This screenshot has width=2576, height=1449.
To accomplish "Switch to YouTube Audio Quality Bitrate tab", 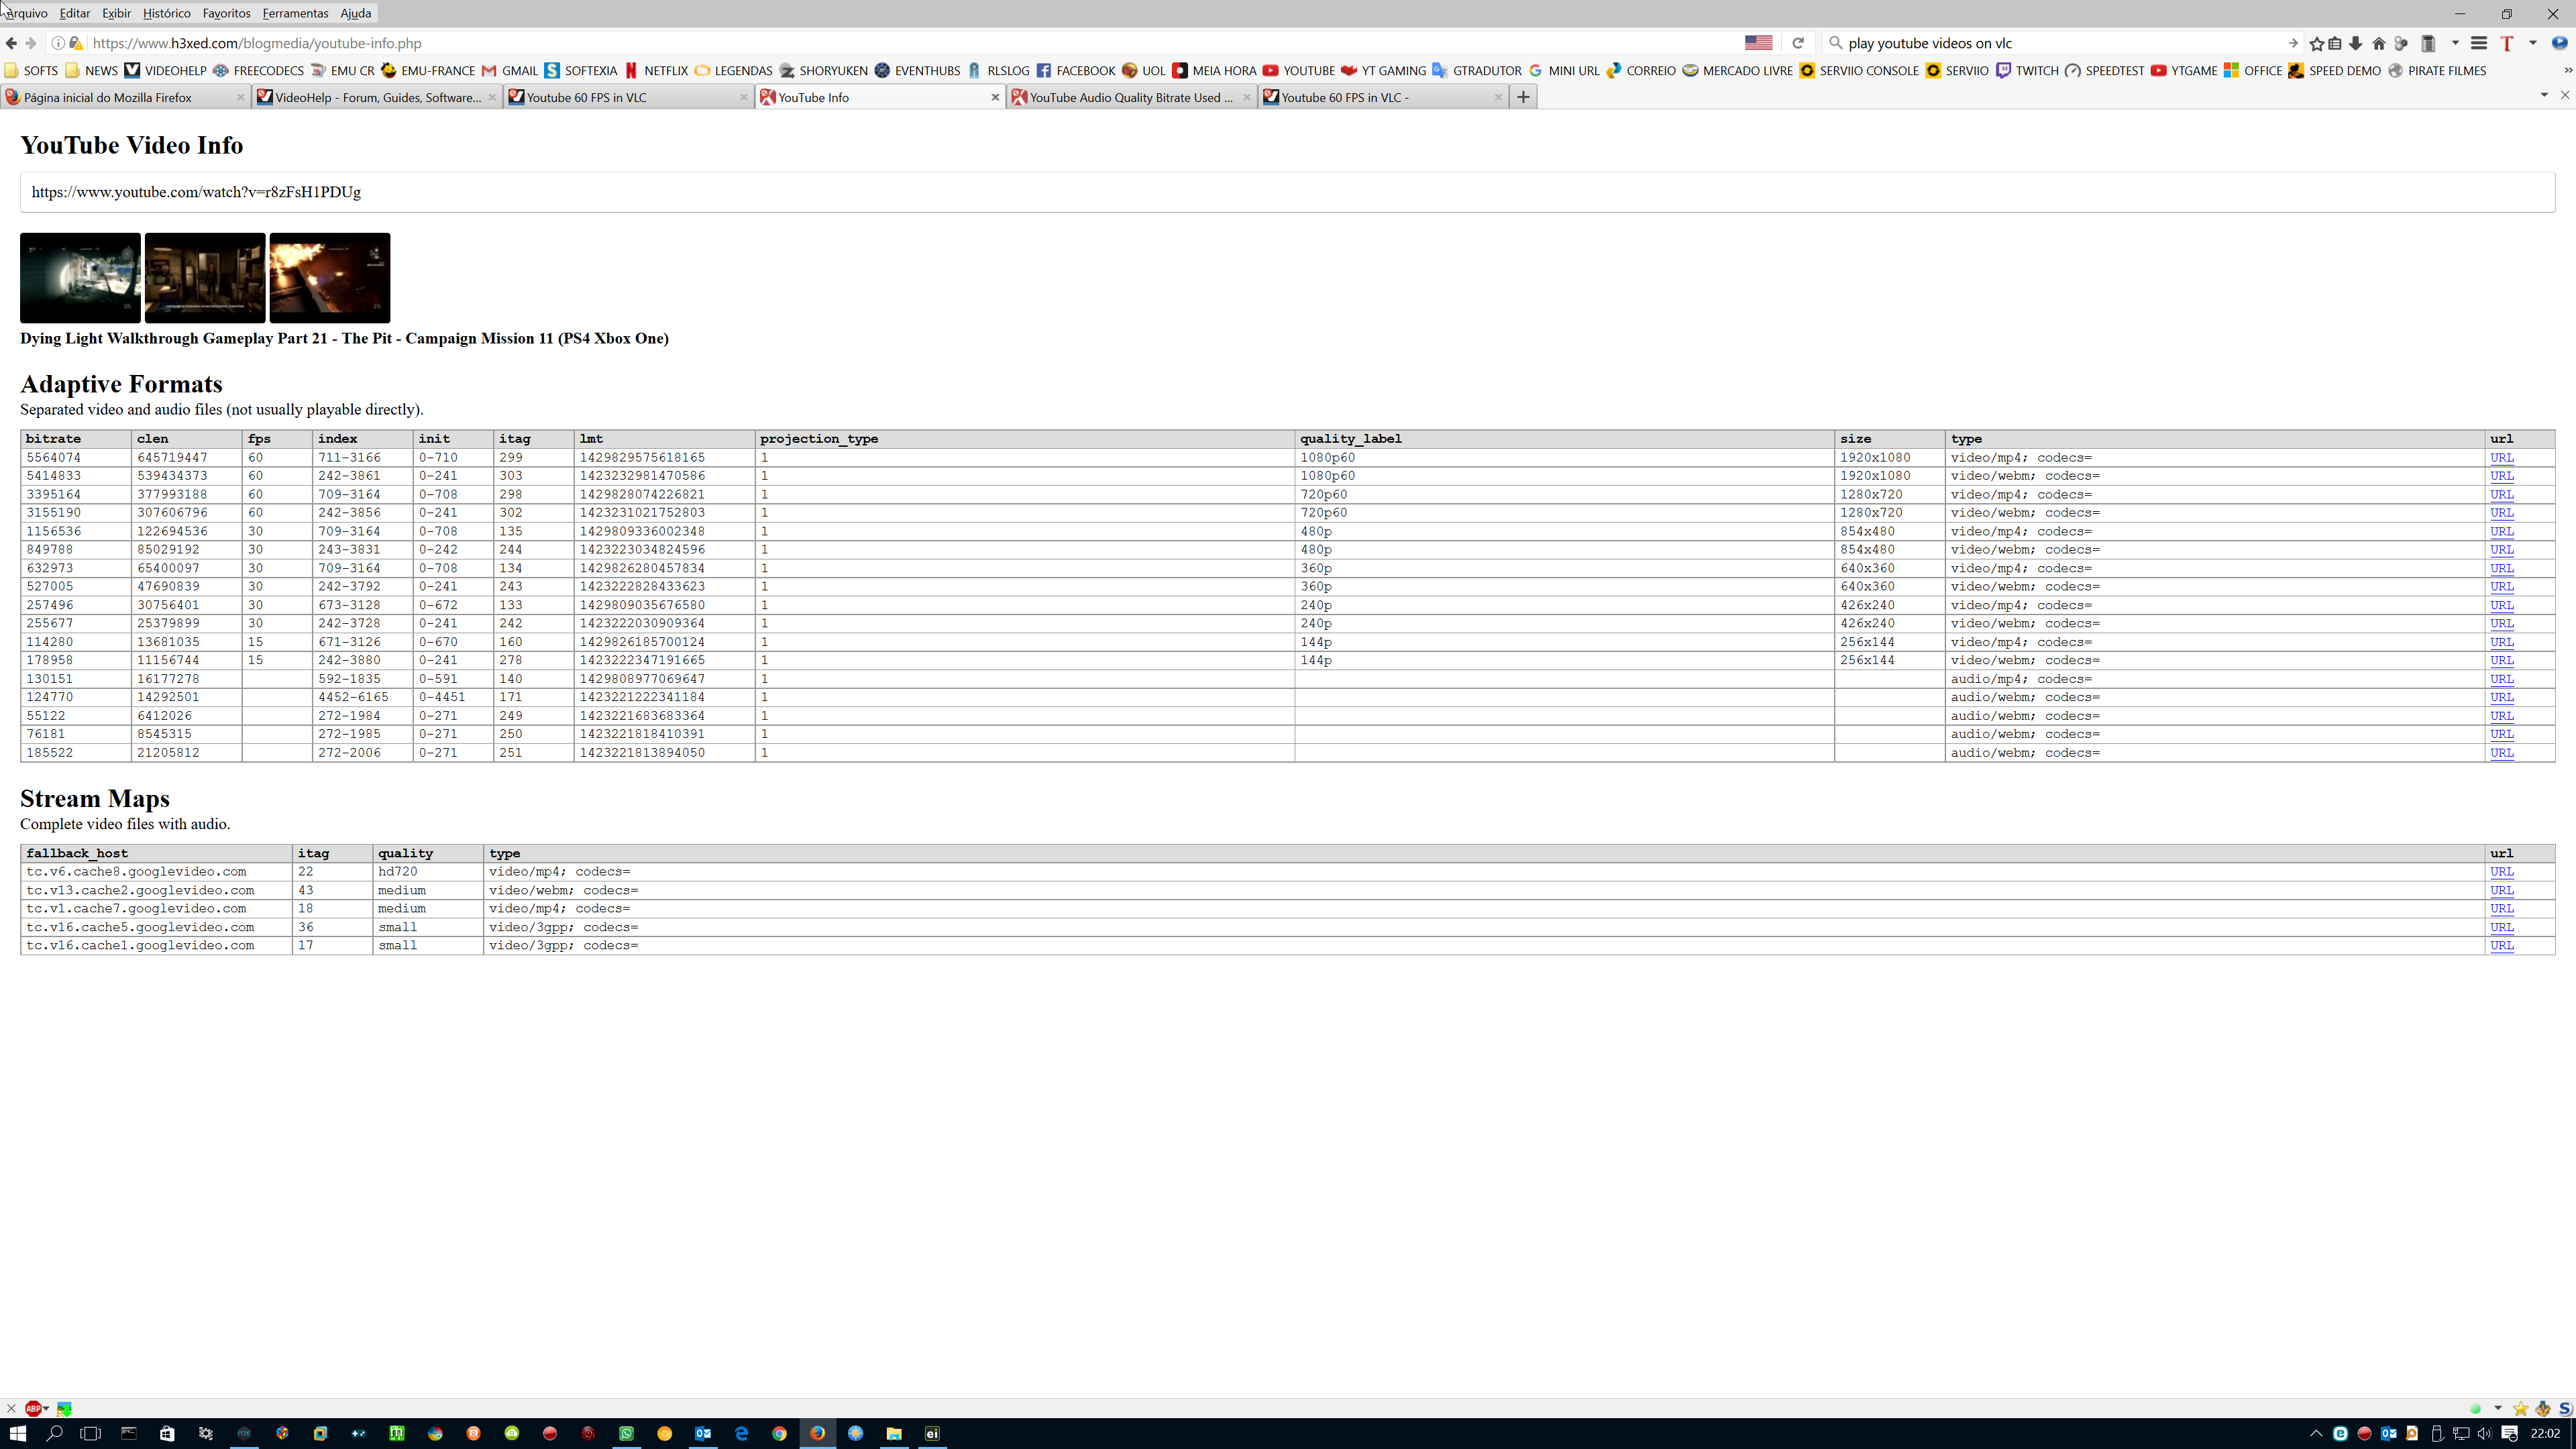I will click(1131, 97).
